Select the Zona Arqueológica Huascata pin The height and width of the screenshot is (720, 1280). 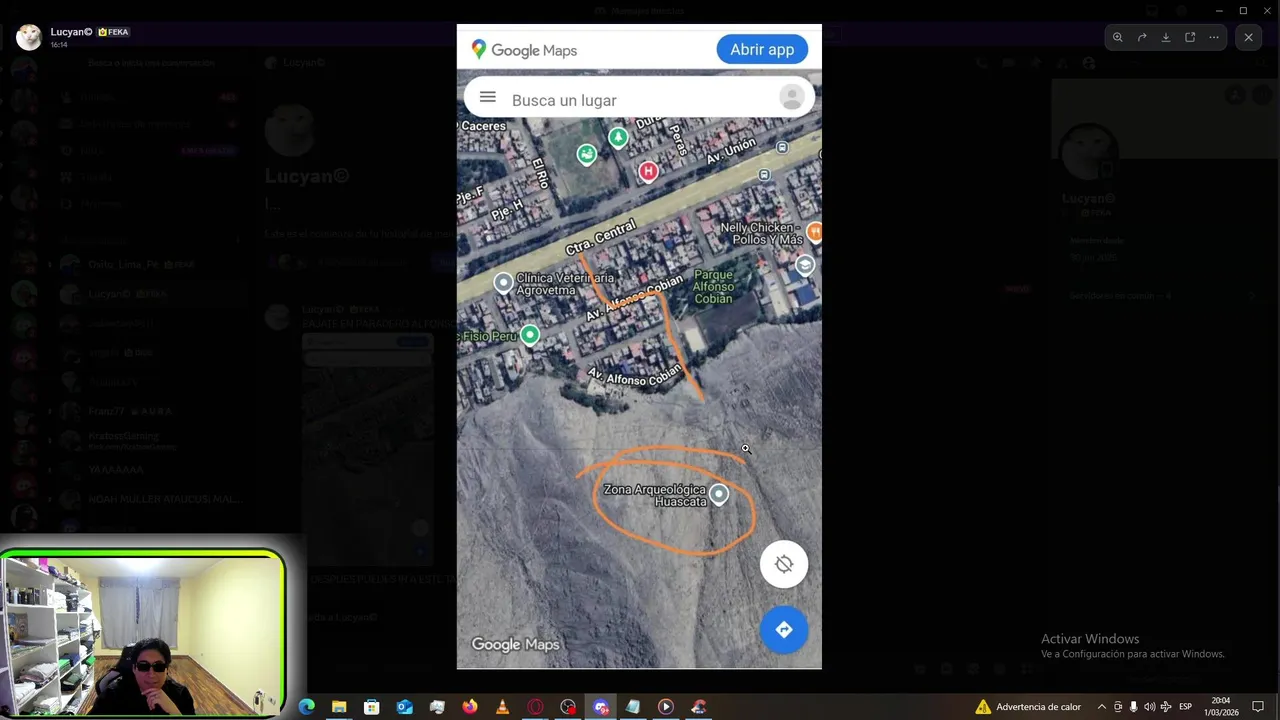(x=719, y=494)
